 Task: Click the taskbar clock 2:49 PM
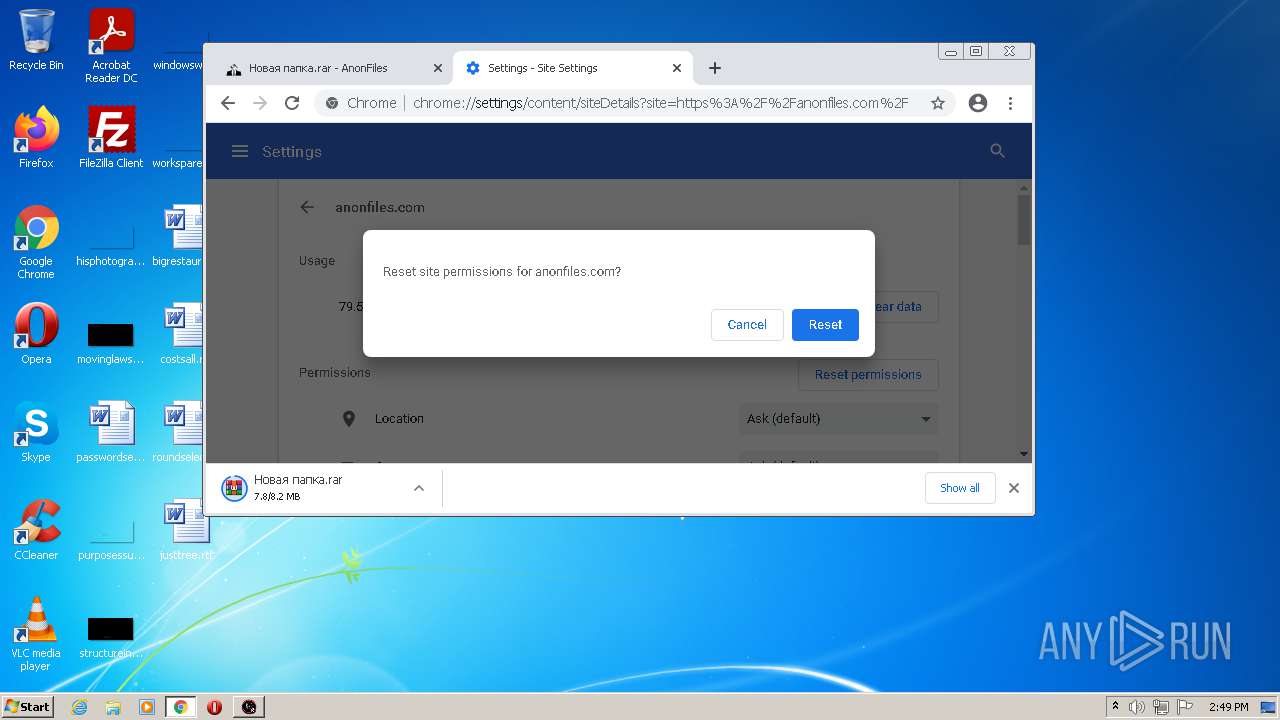pyautogui.click(x=1228, y=707)
